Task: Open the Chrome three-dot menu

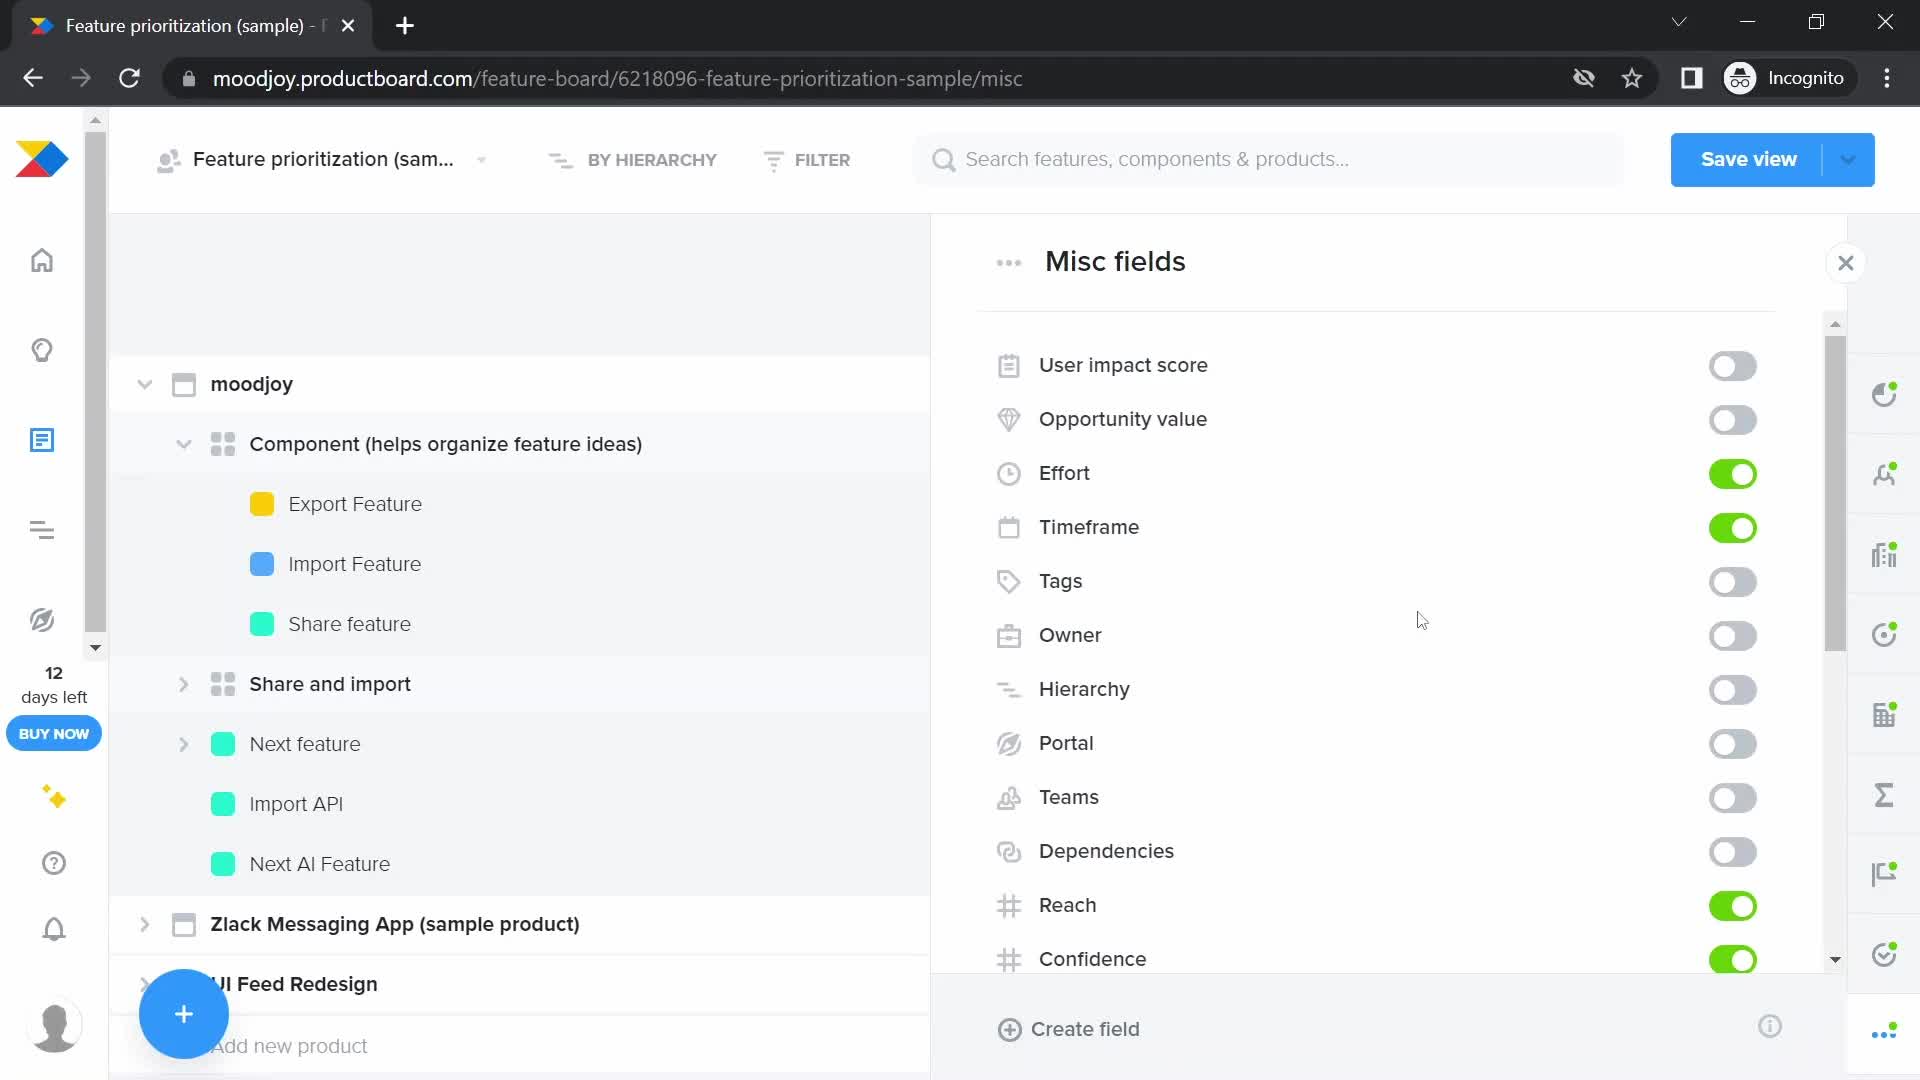Action: click(1887, 78)
